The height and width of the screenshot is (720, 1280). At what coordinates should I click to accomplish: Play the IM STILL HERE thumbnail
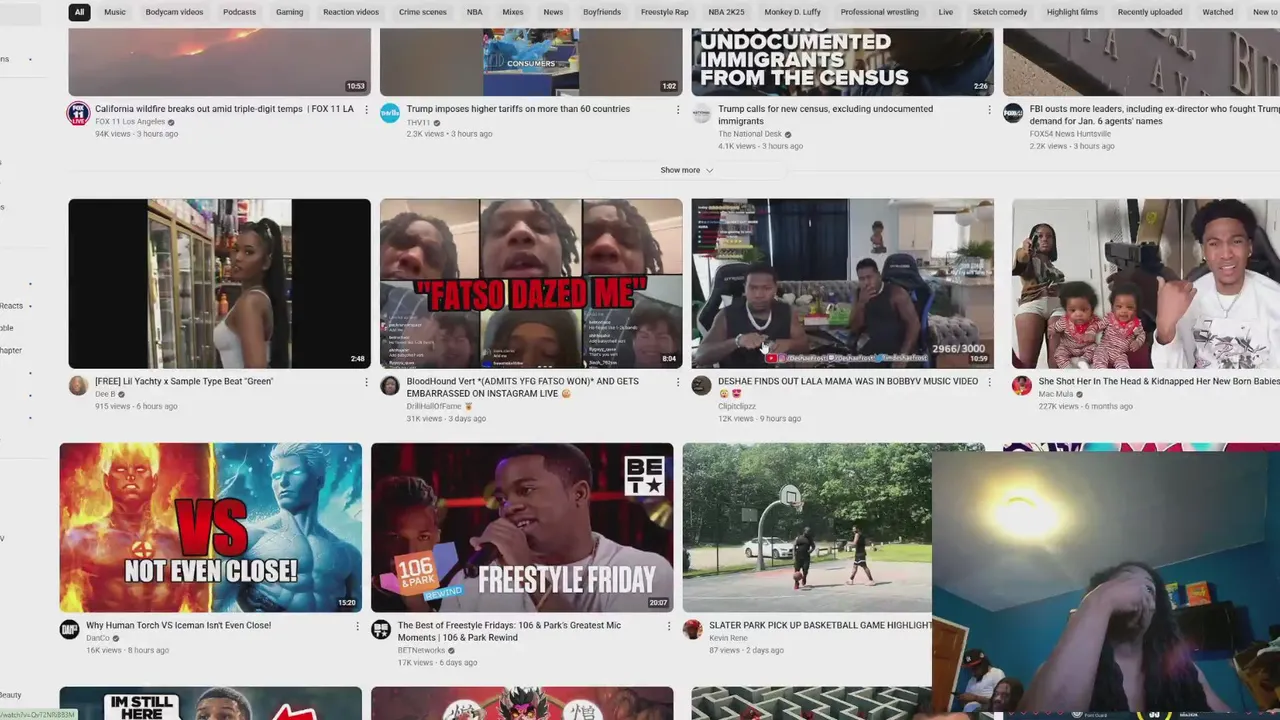coord(210,703)
